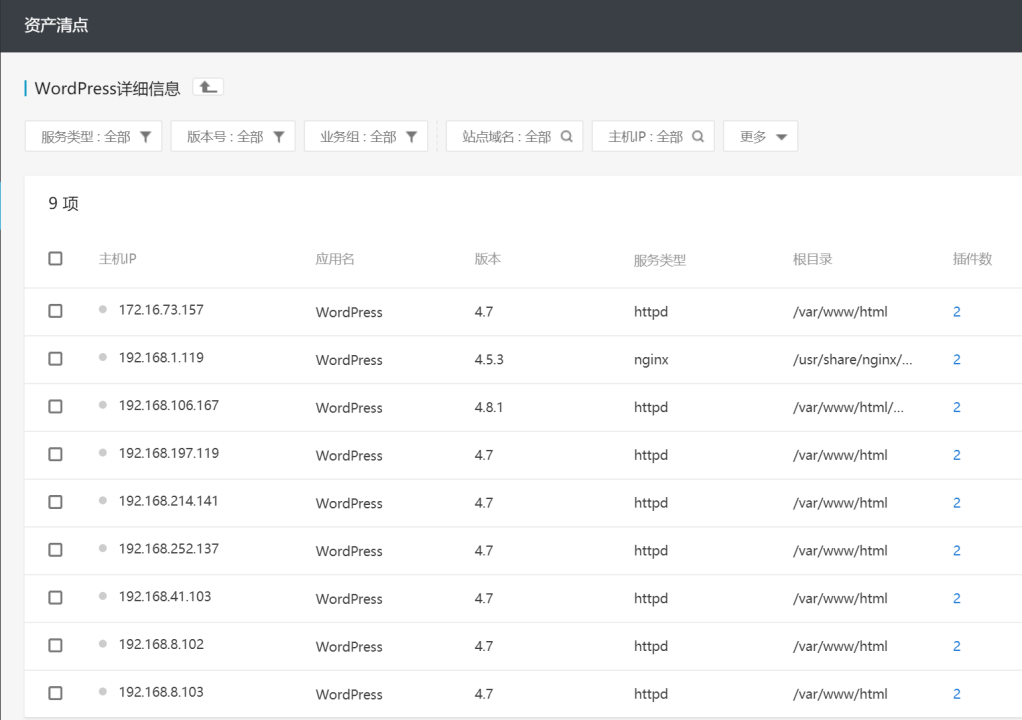This screenshot has width=1022, height=720.
Task: Check the row for 172.16.73.157
Action: [55, 311]
